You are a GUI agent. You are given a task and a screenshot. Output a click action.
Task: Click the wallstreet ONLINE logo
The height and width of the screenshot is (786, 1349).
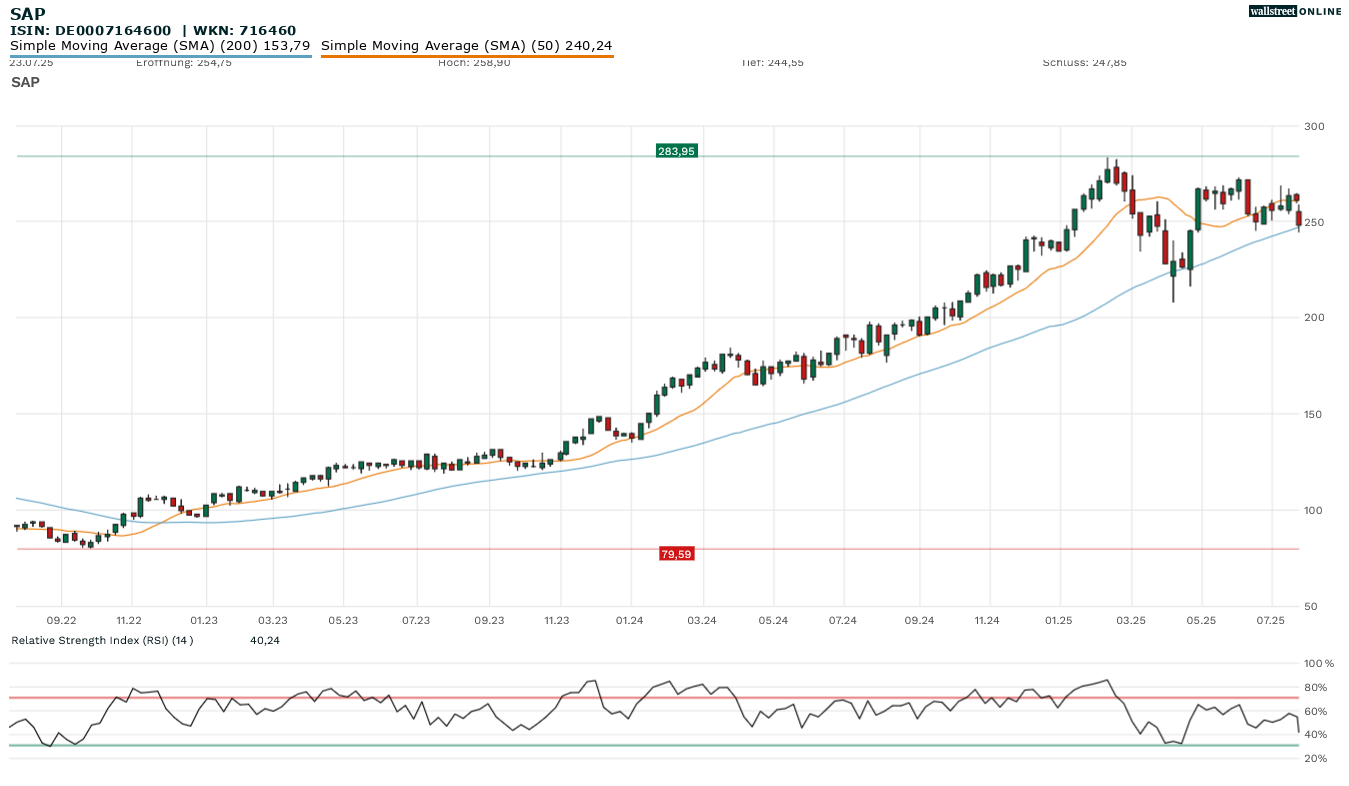click(1295, 11)
